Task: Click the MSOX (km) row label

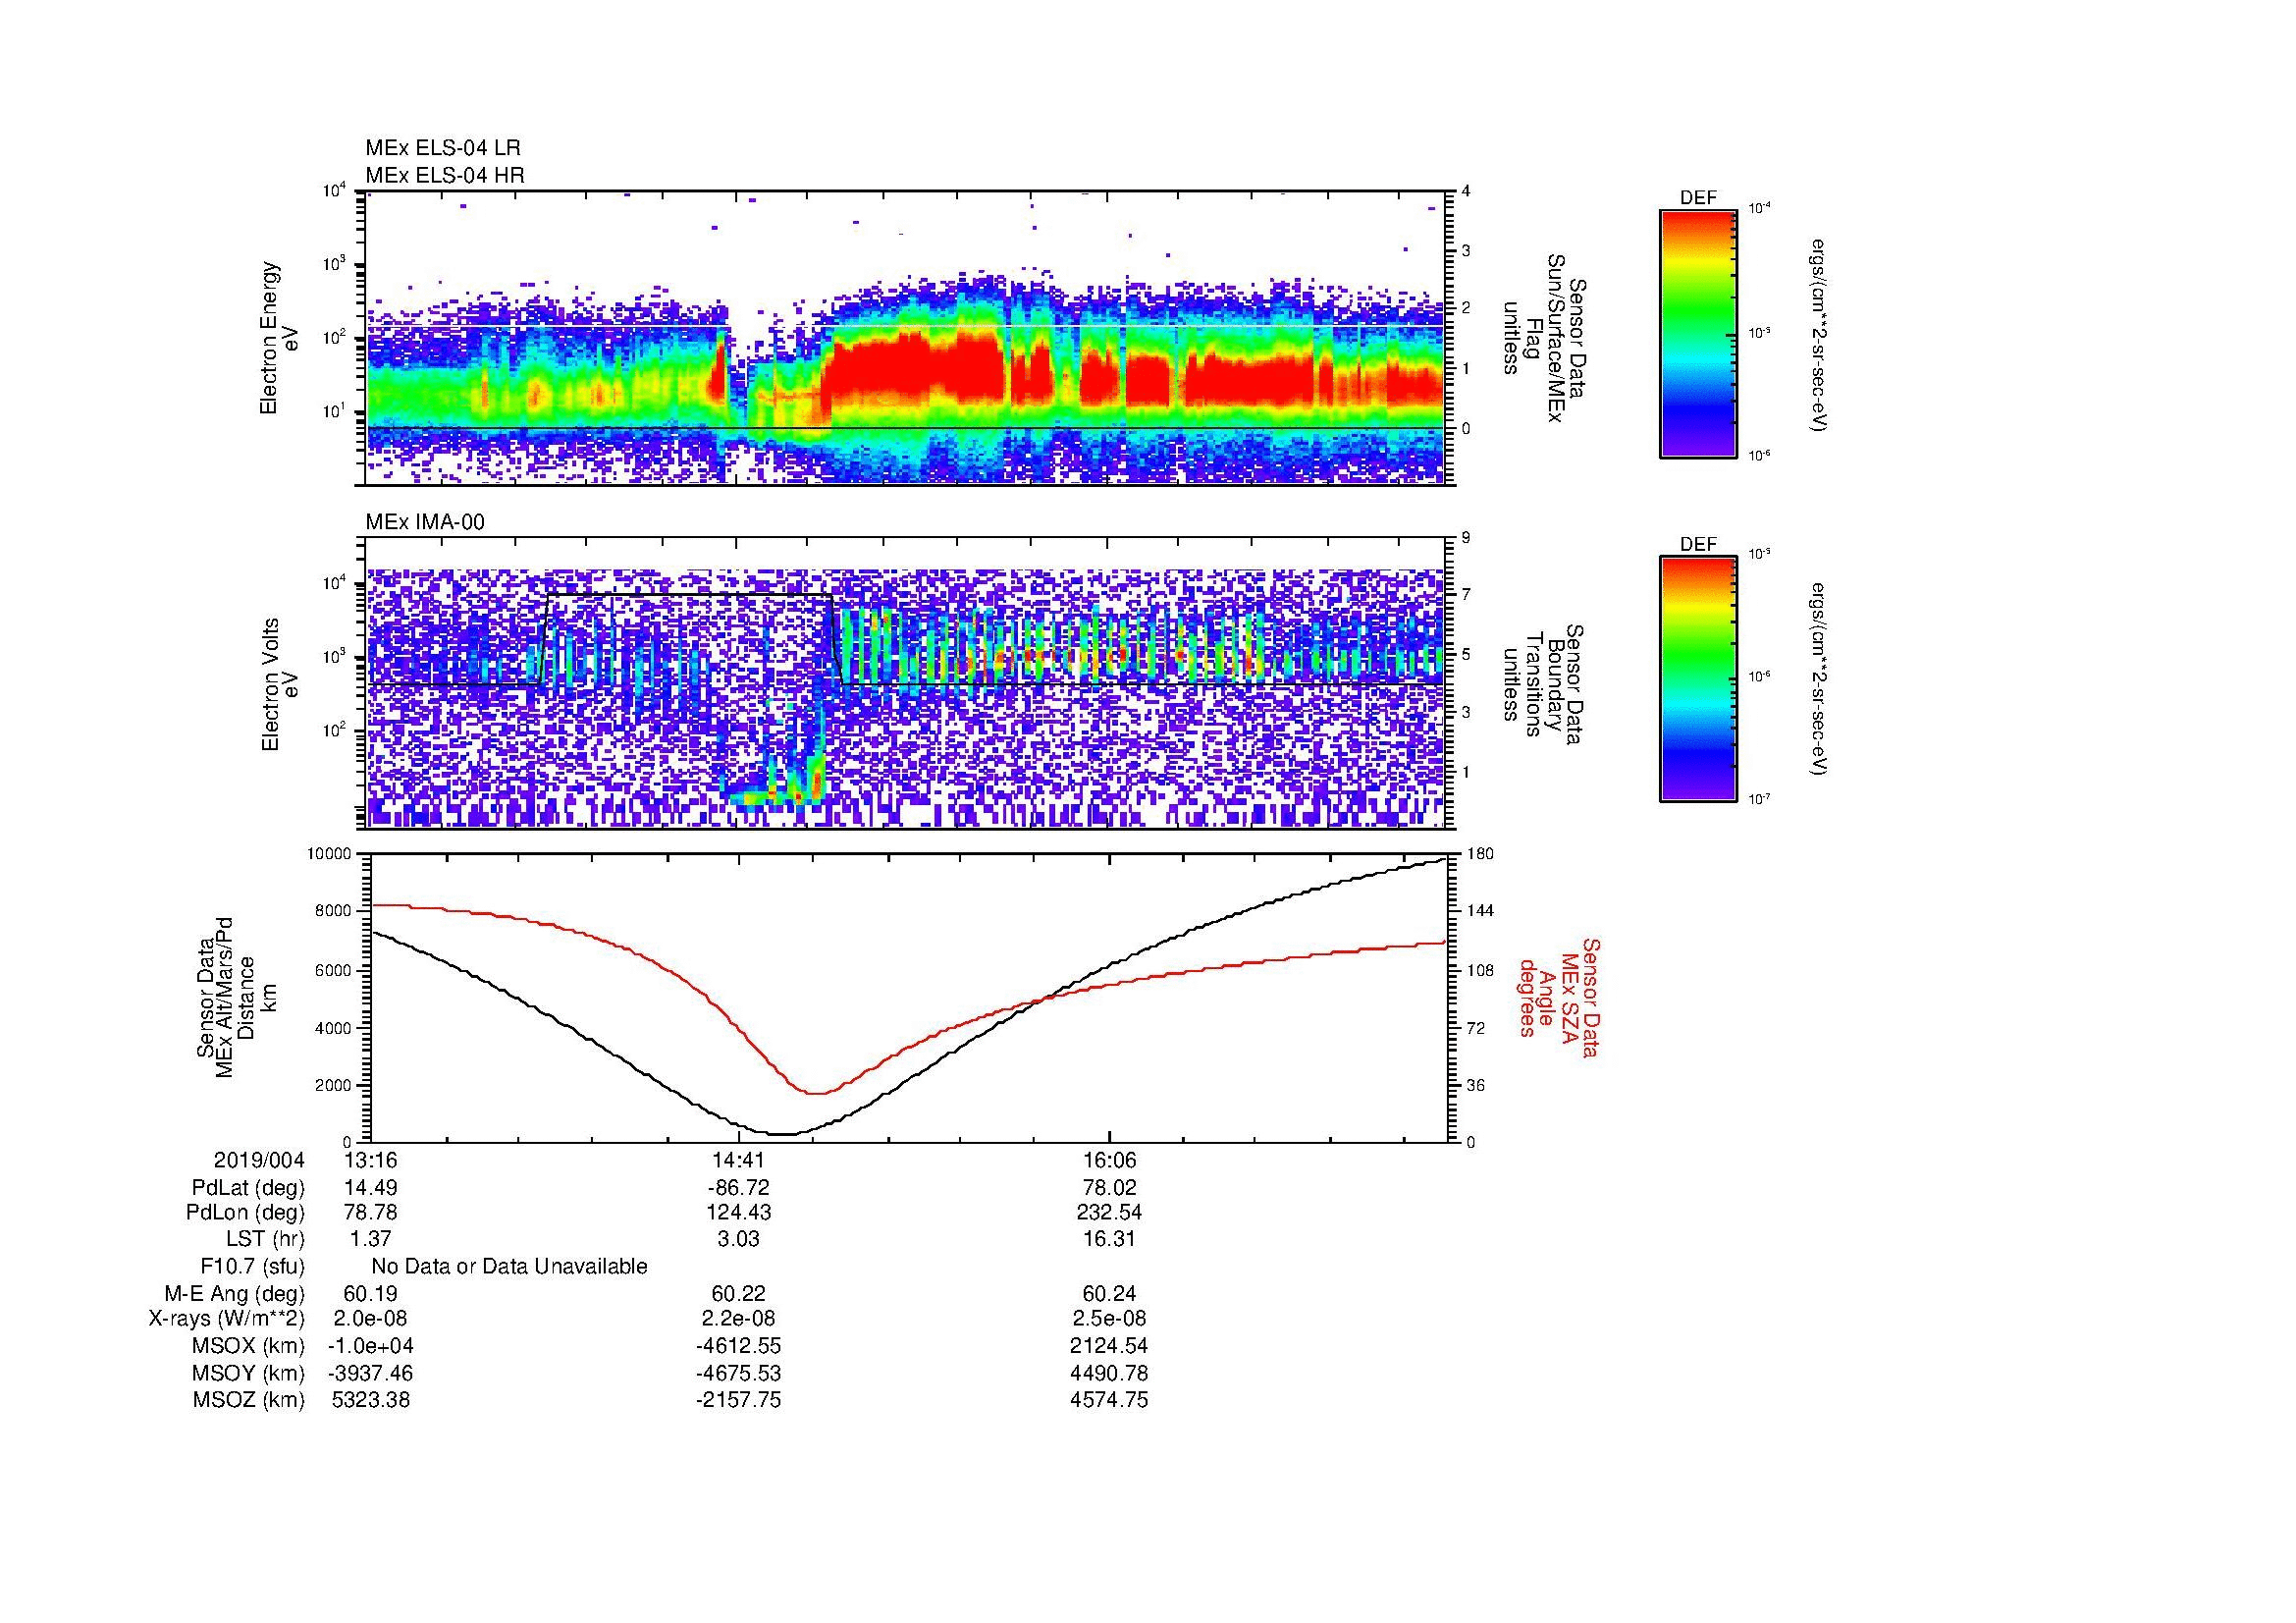Action: (x=248, y=1346)
